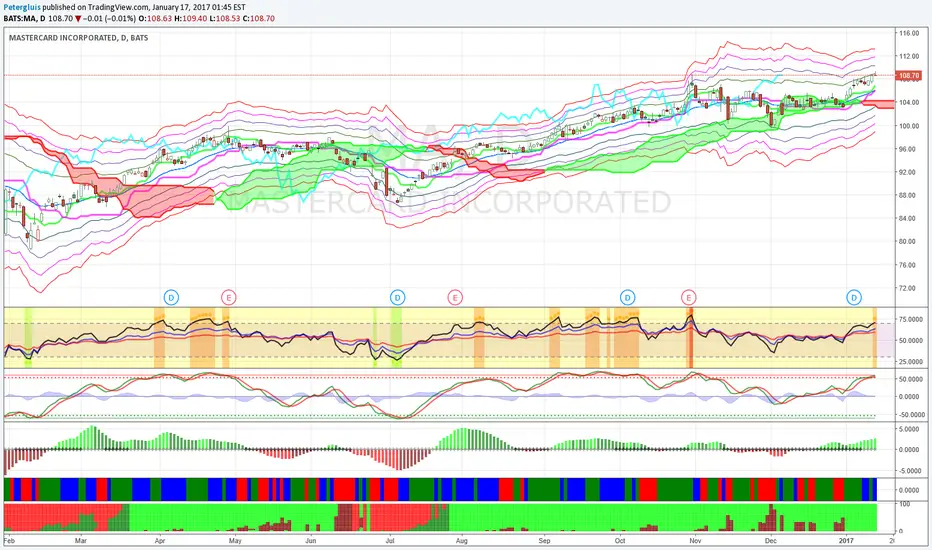Screen dimensions: 932x550
Task: Open the Petergluis author link
Action: point(22,7)
